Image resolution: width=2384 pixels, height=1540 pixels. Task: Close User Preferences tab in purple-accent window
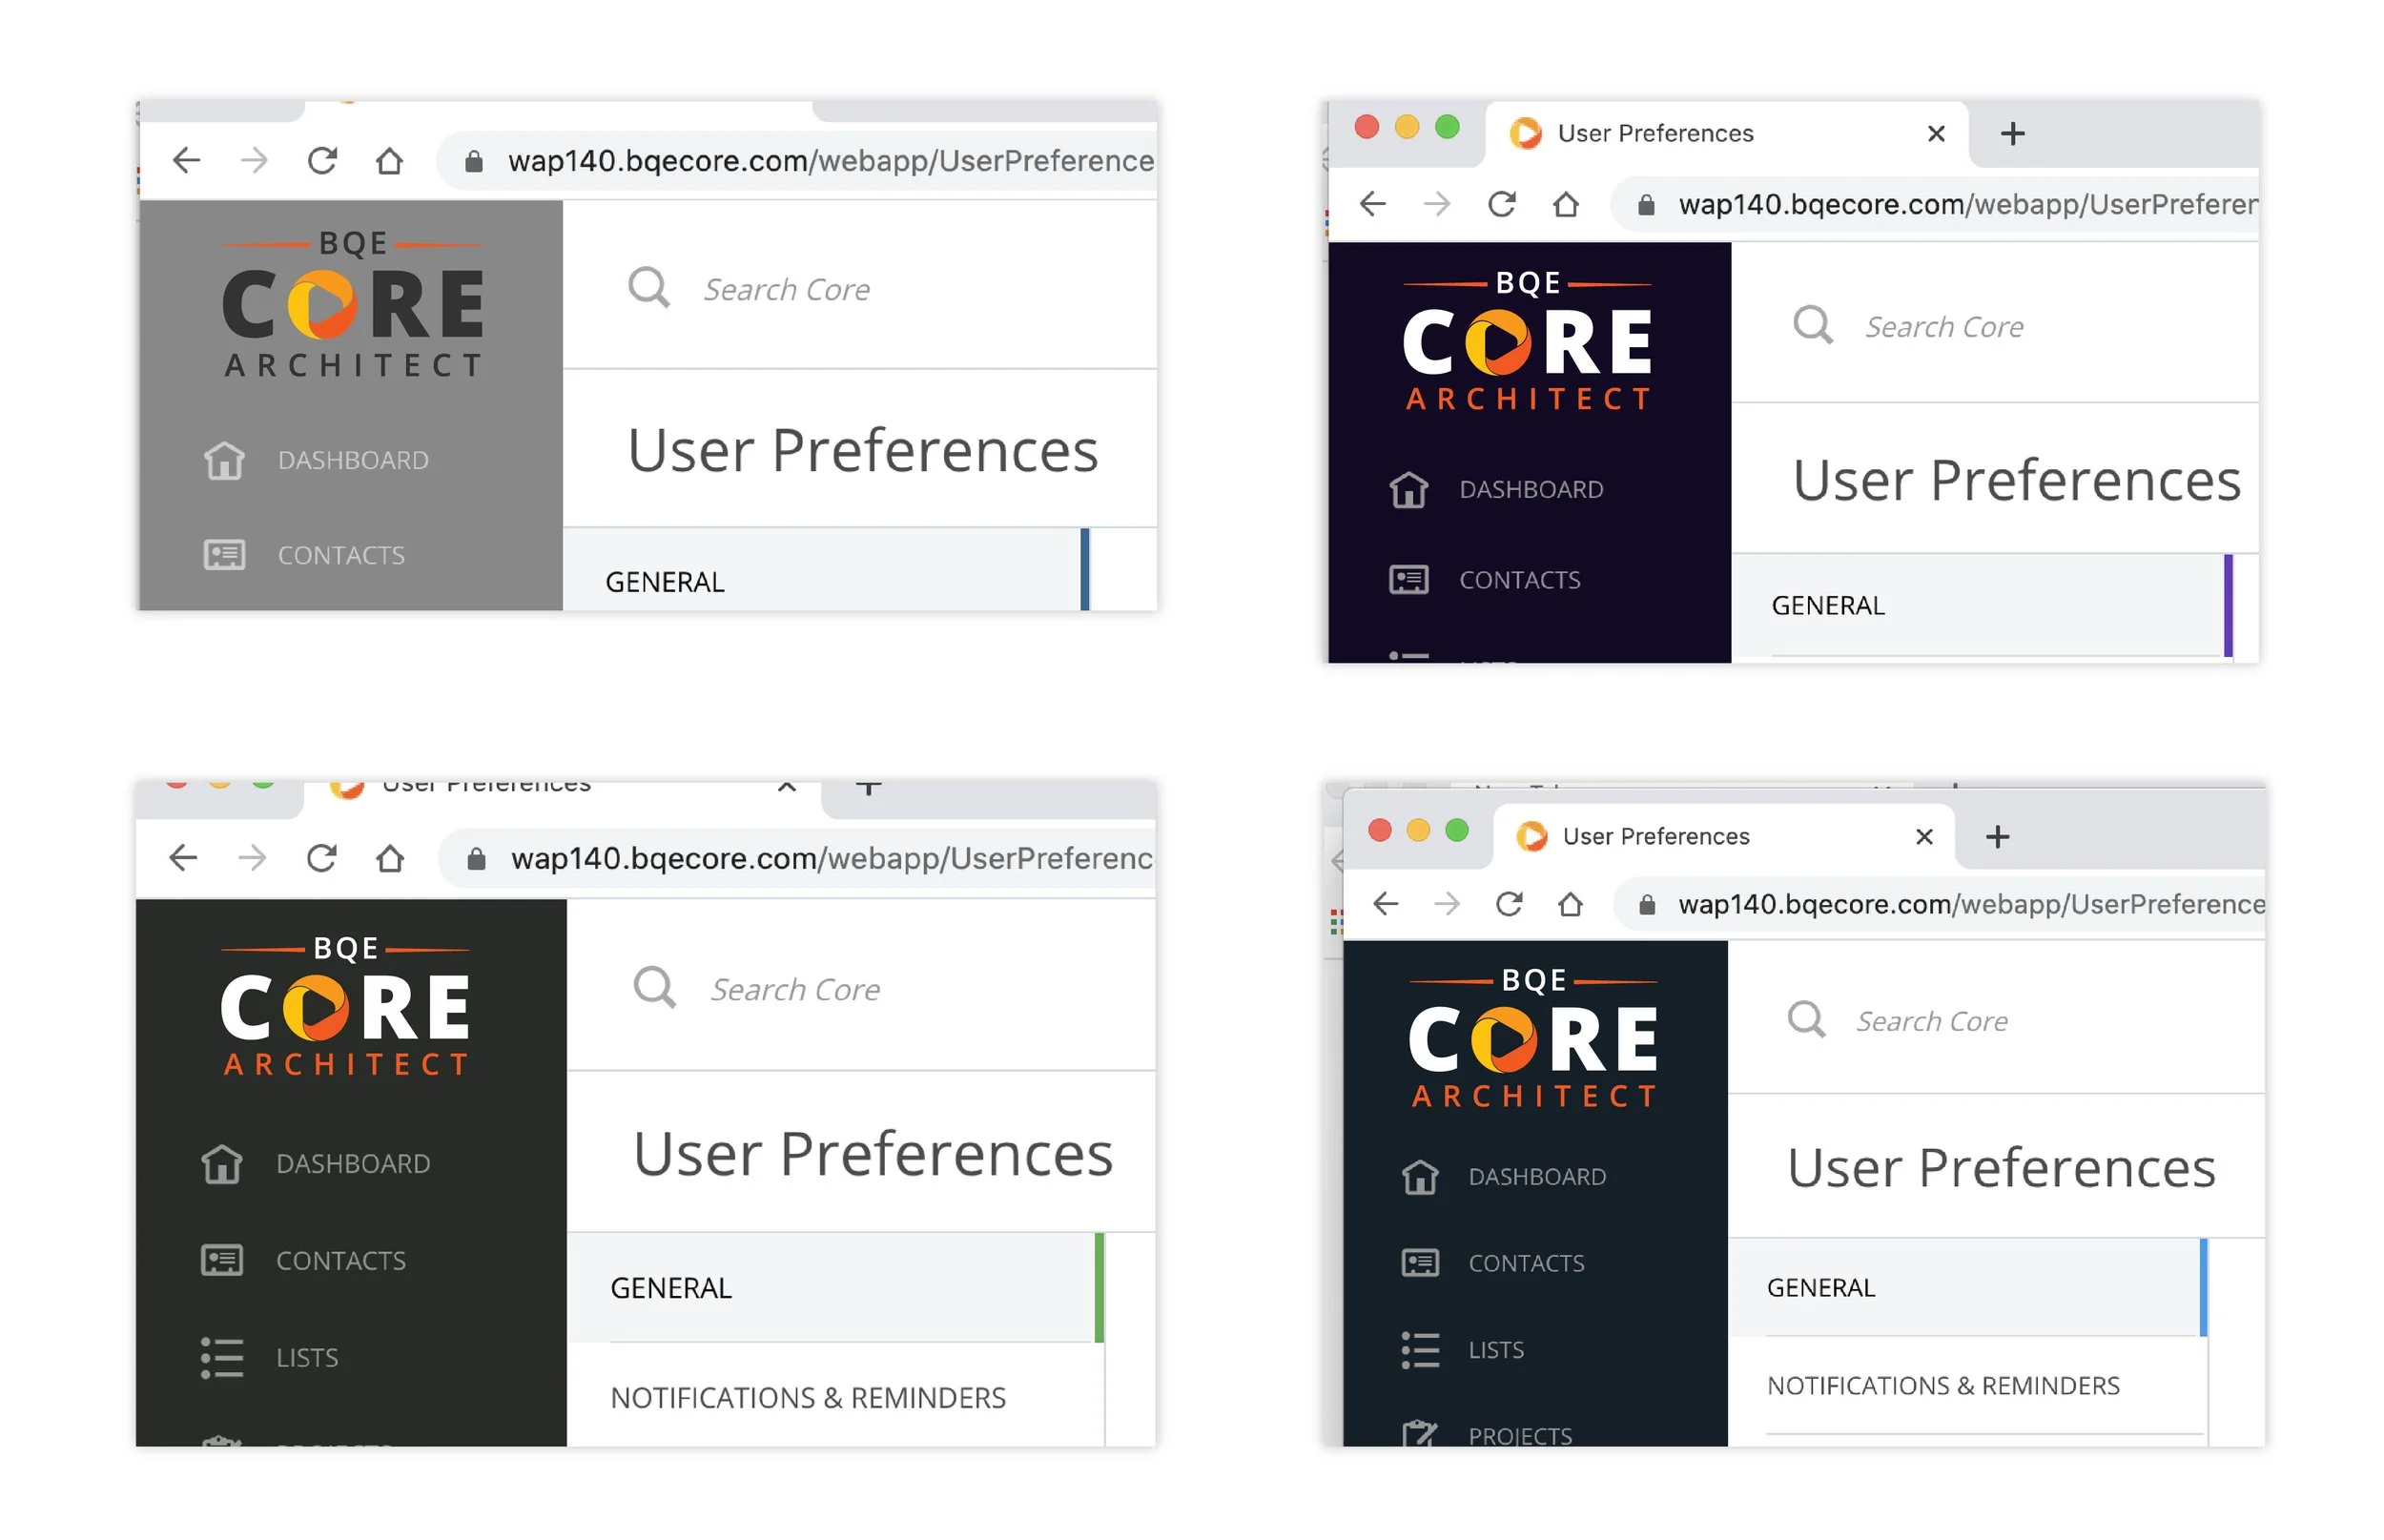click(x=1936, y=133)
